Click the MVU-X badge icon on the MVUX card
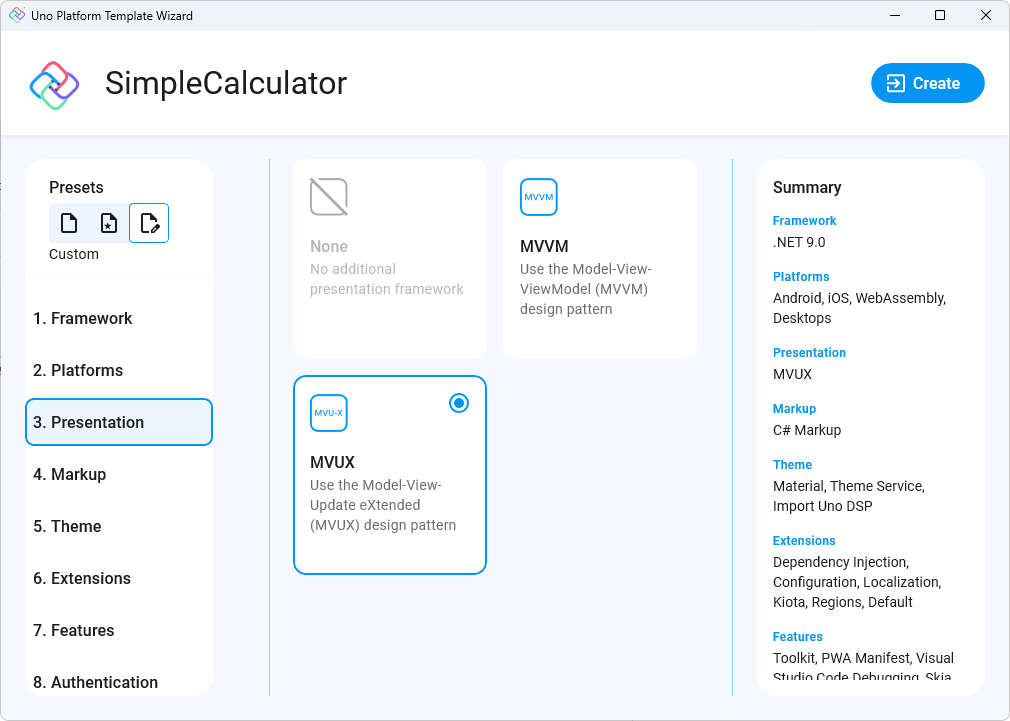 (x=328, y=412)
